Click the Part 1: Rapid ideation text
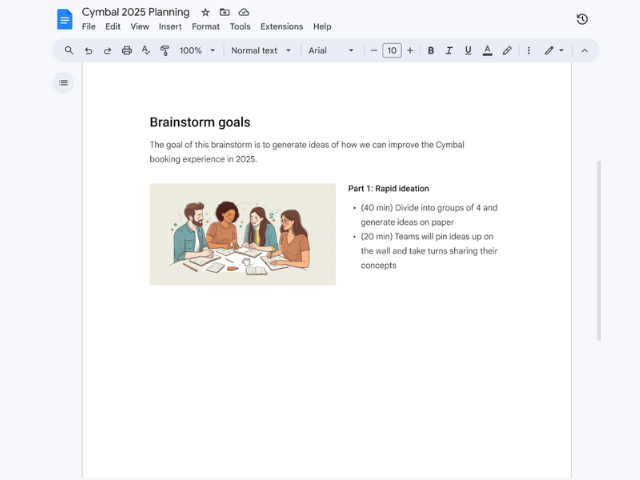Image resolution: width=640 pixels, height=480 pixels. point(389,189)
